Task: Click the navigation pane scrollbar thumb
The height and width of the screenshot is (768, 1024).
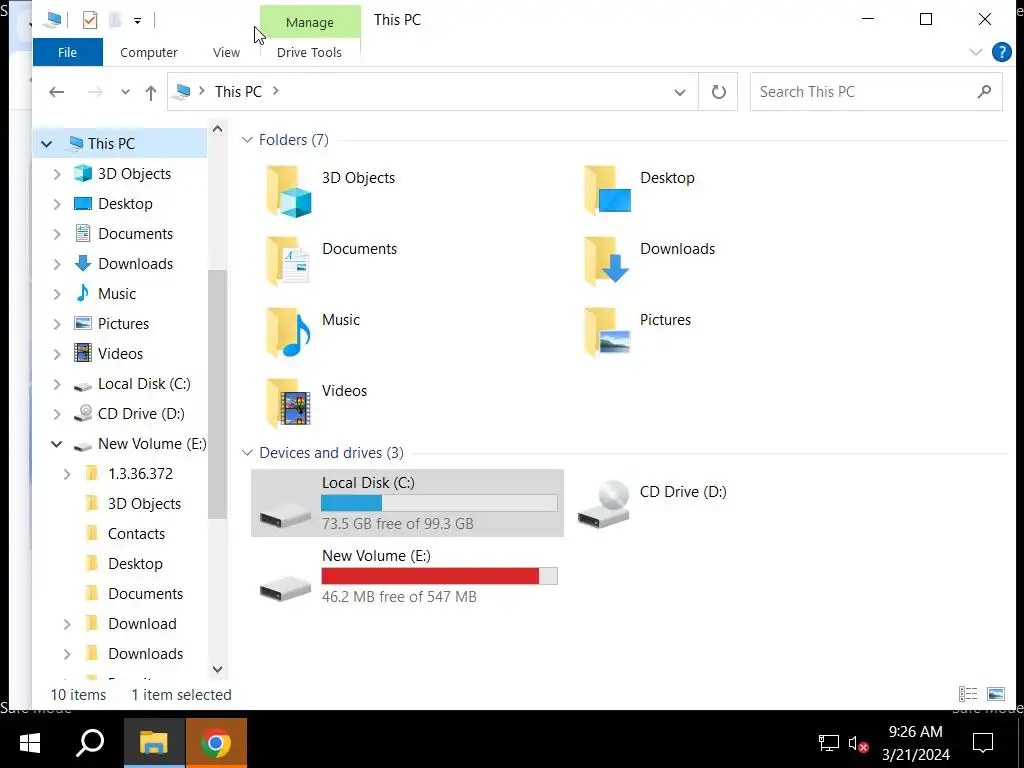Action: [x=217, y=394]
